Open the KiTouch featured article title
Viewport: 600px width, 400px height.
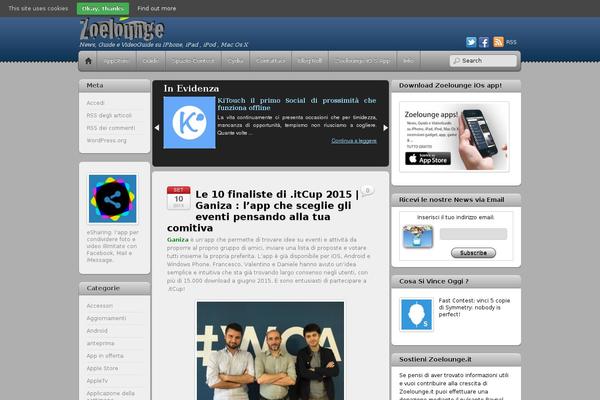coord(297,104)
